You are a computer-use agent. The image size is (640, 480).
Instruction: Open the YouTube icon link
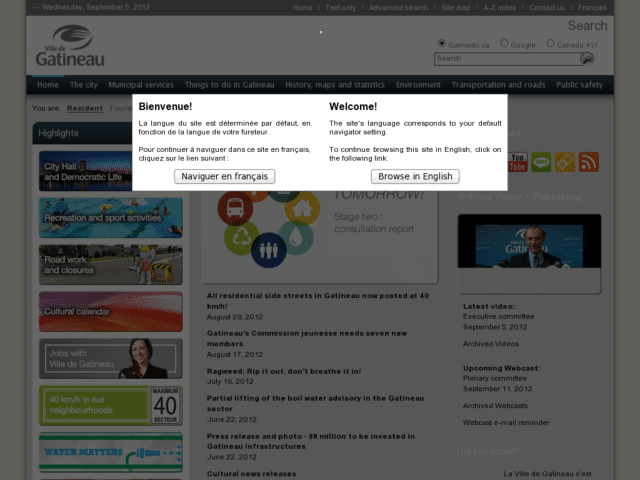[518, 162]
